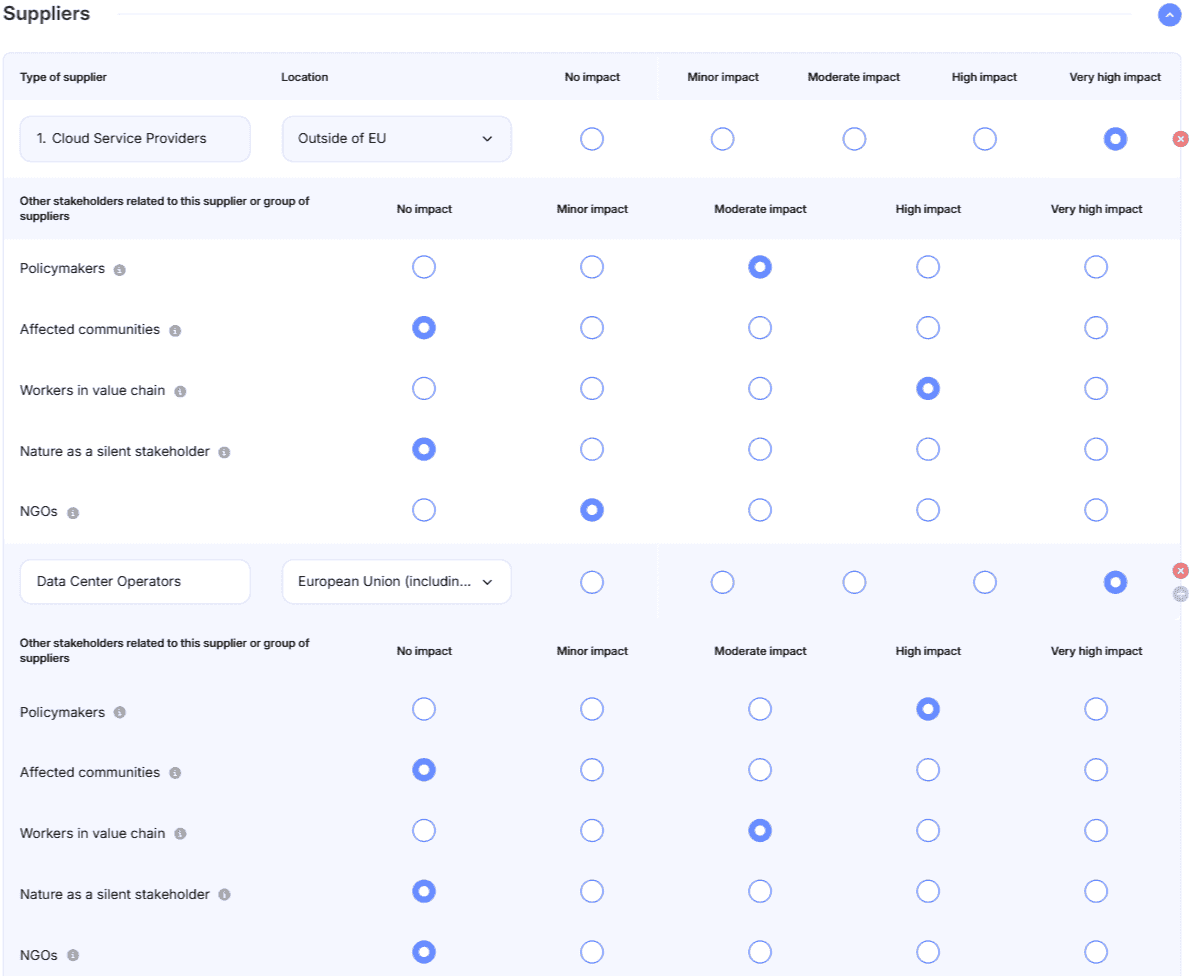1189x976 pixels.
Task: Show info for first Policymakers stakeholder
Action: [120, 270]
